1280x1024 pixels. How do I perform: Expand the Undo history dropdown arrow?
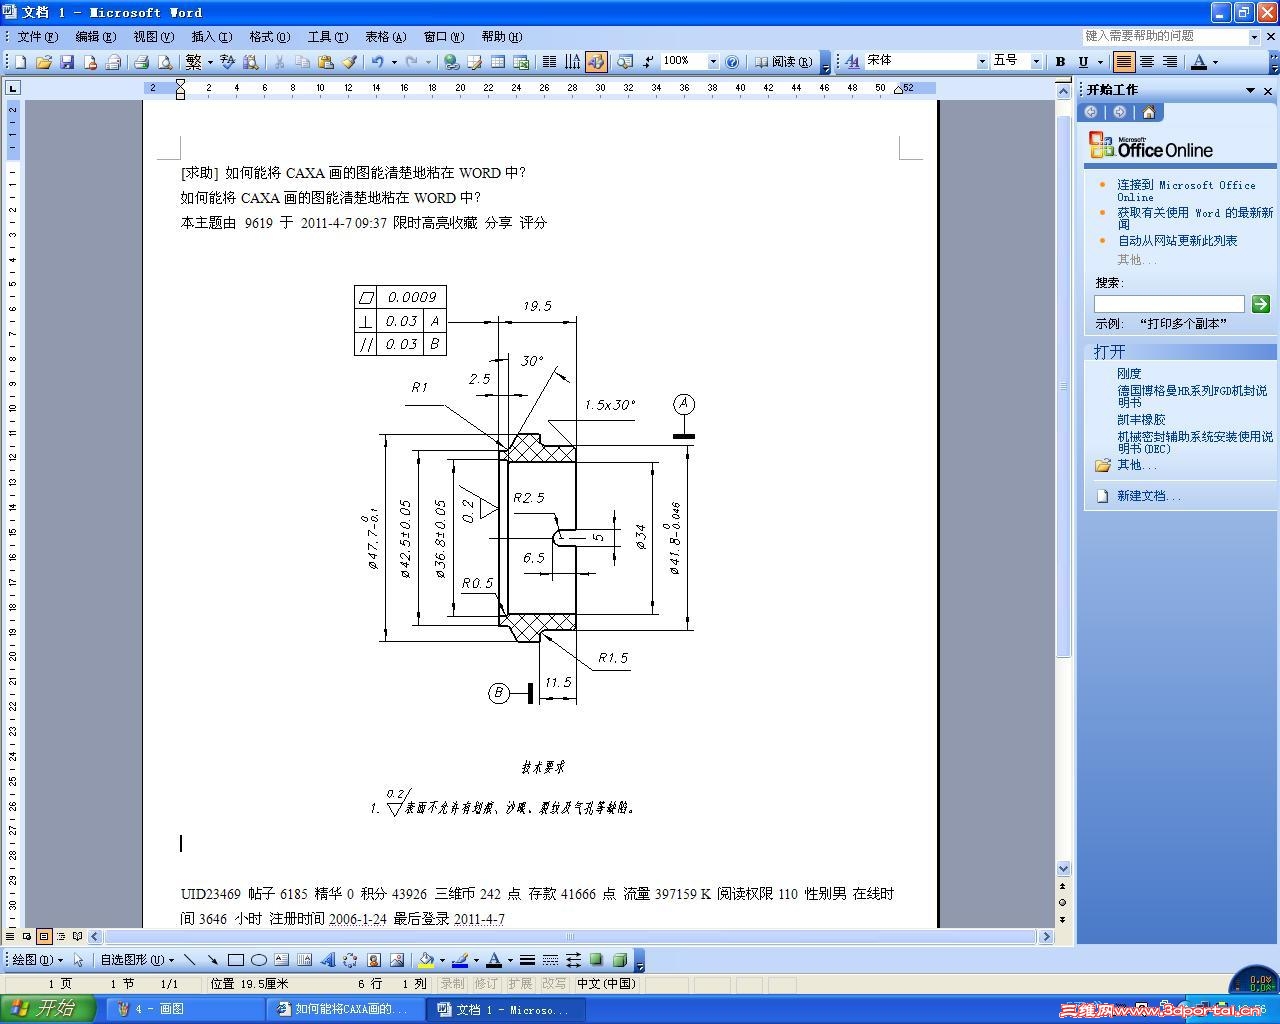click(394, 62)
